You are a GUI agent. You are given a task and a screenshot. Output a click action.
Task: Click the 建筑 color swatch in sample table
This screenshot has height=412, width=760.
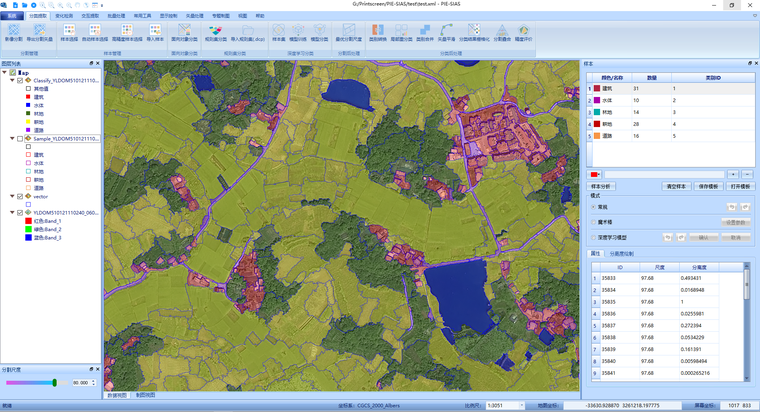tap(597, 89)
